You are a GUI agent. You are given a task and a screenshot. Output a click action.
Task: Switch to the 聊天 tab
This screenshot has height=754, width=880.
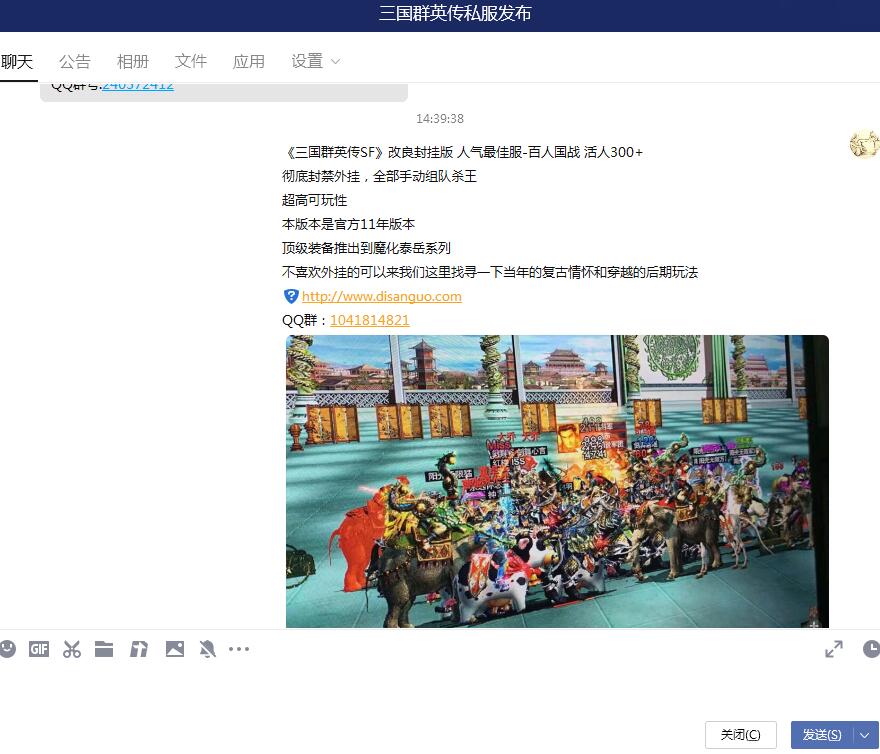(17, 61)
